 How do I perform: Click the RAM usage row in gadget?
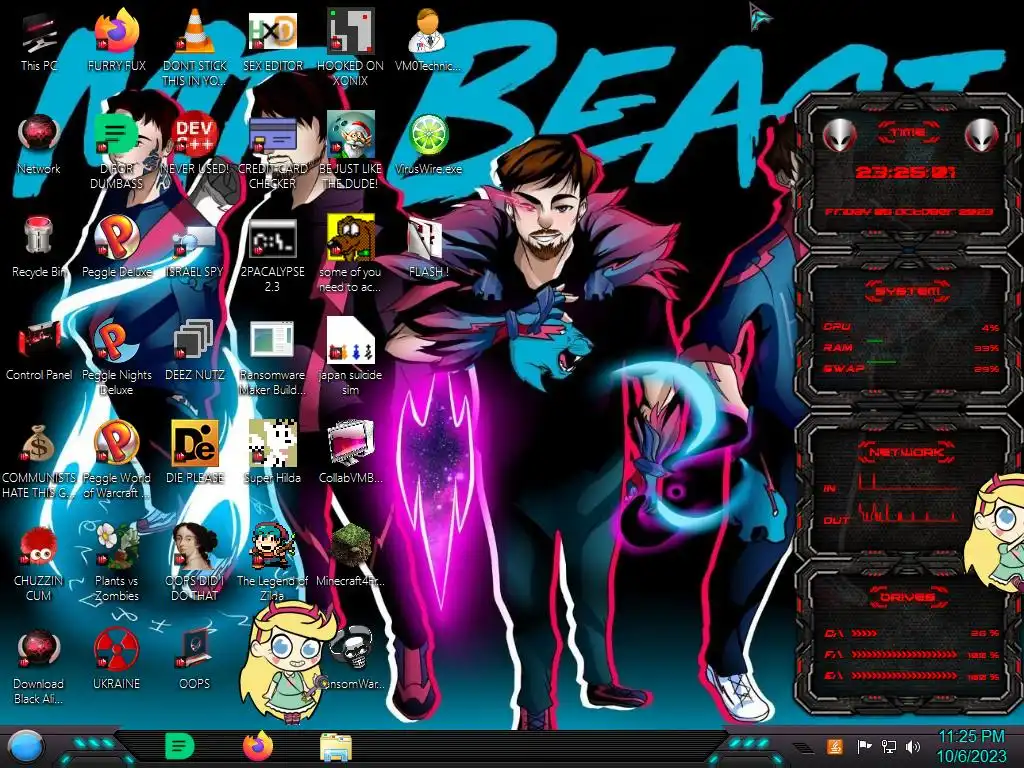click(912, 347)
